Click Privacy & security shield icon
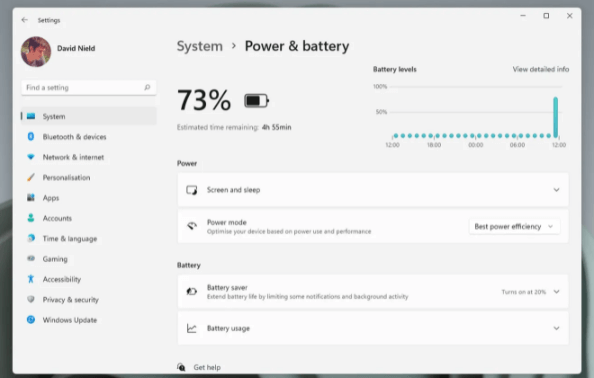The height and width of the screenshot is (378, 594). [x=31, y=299]
